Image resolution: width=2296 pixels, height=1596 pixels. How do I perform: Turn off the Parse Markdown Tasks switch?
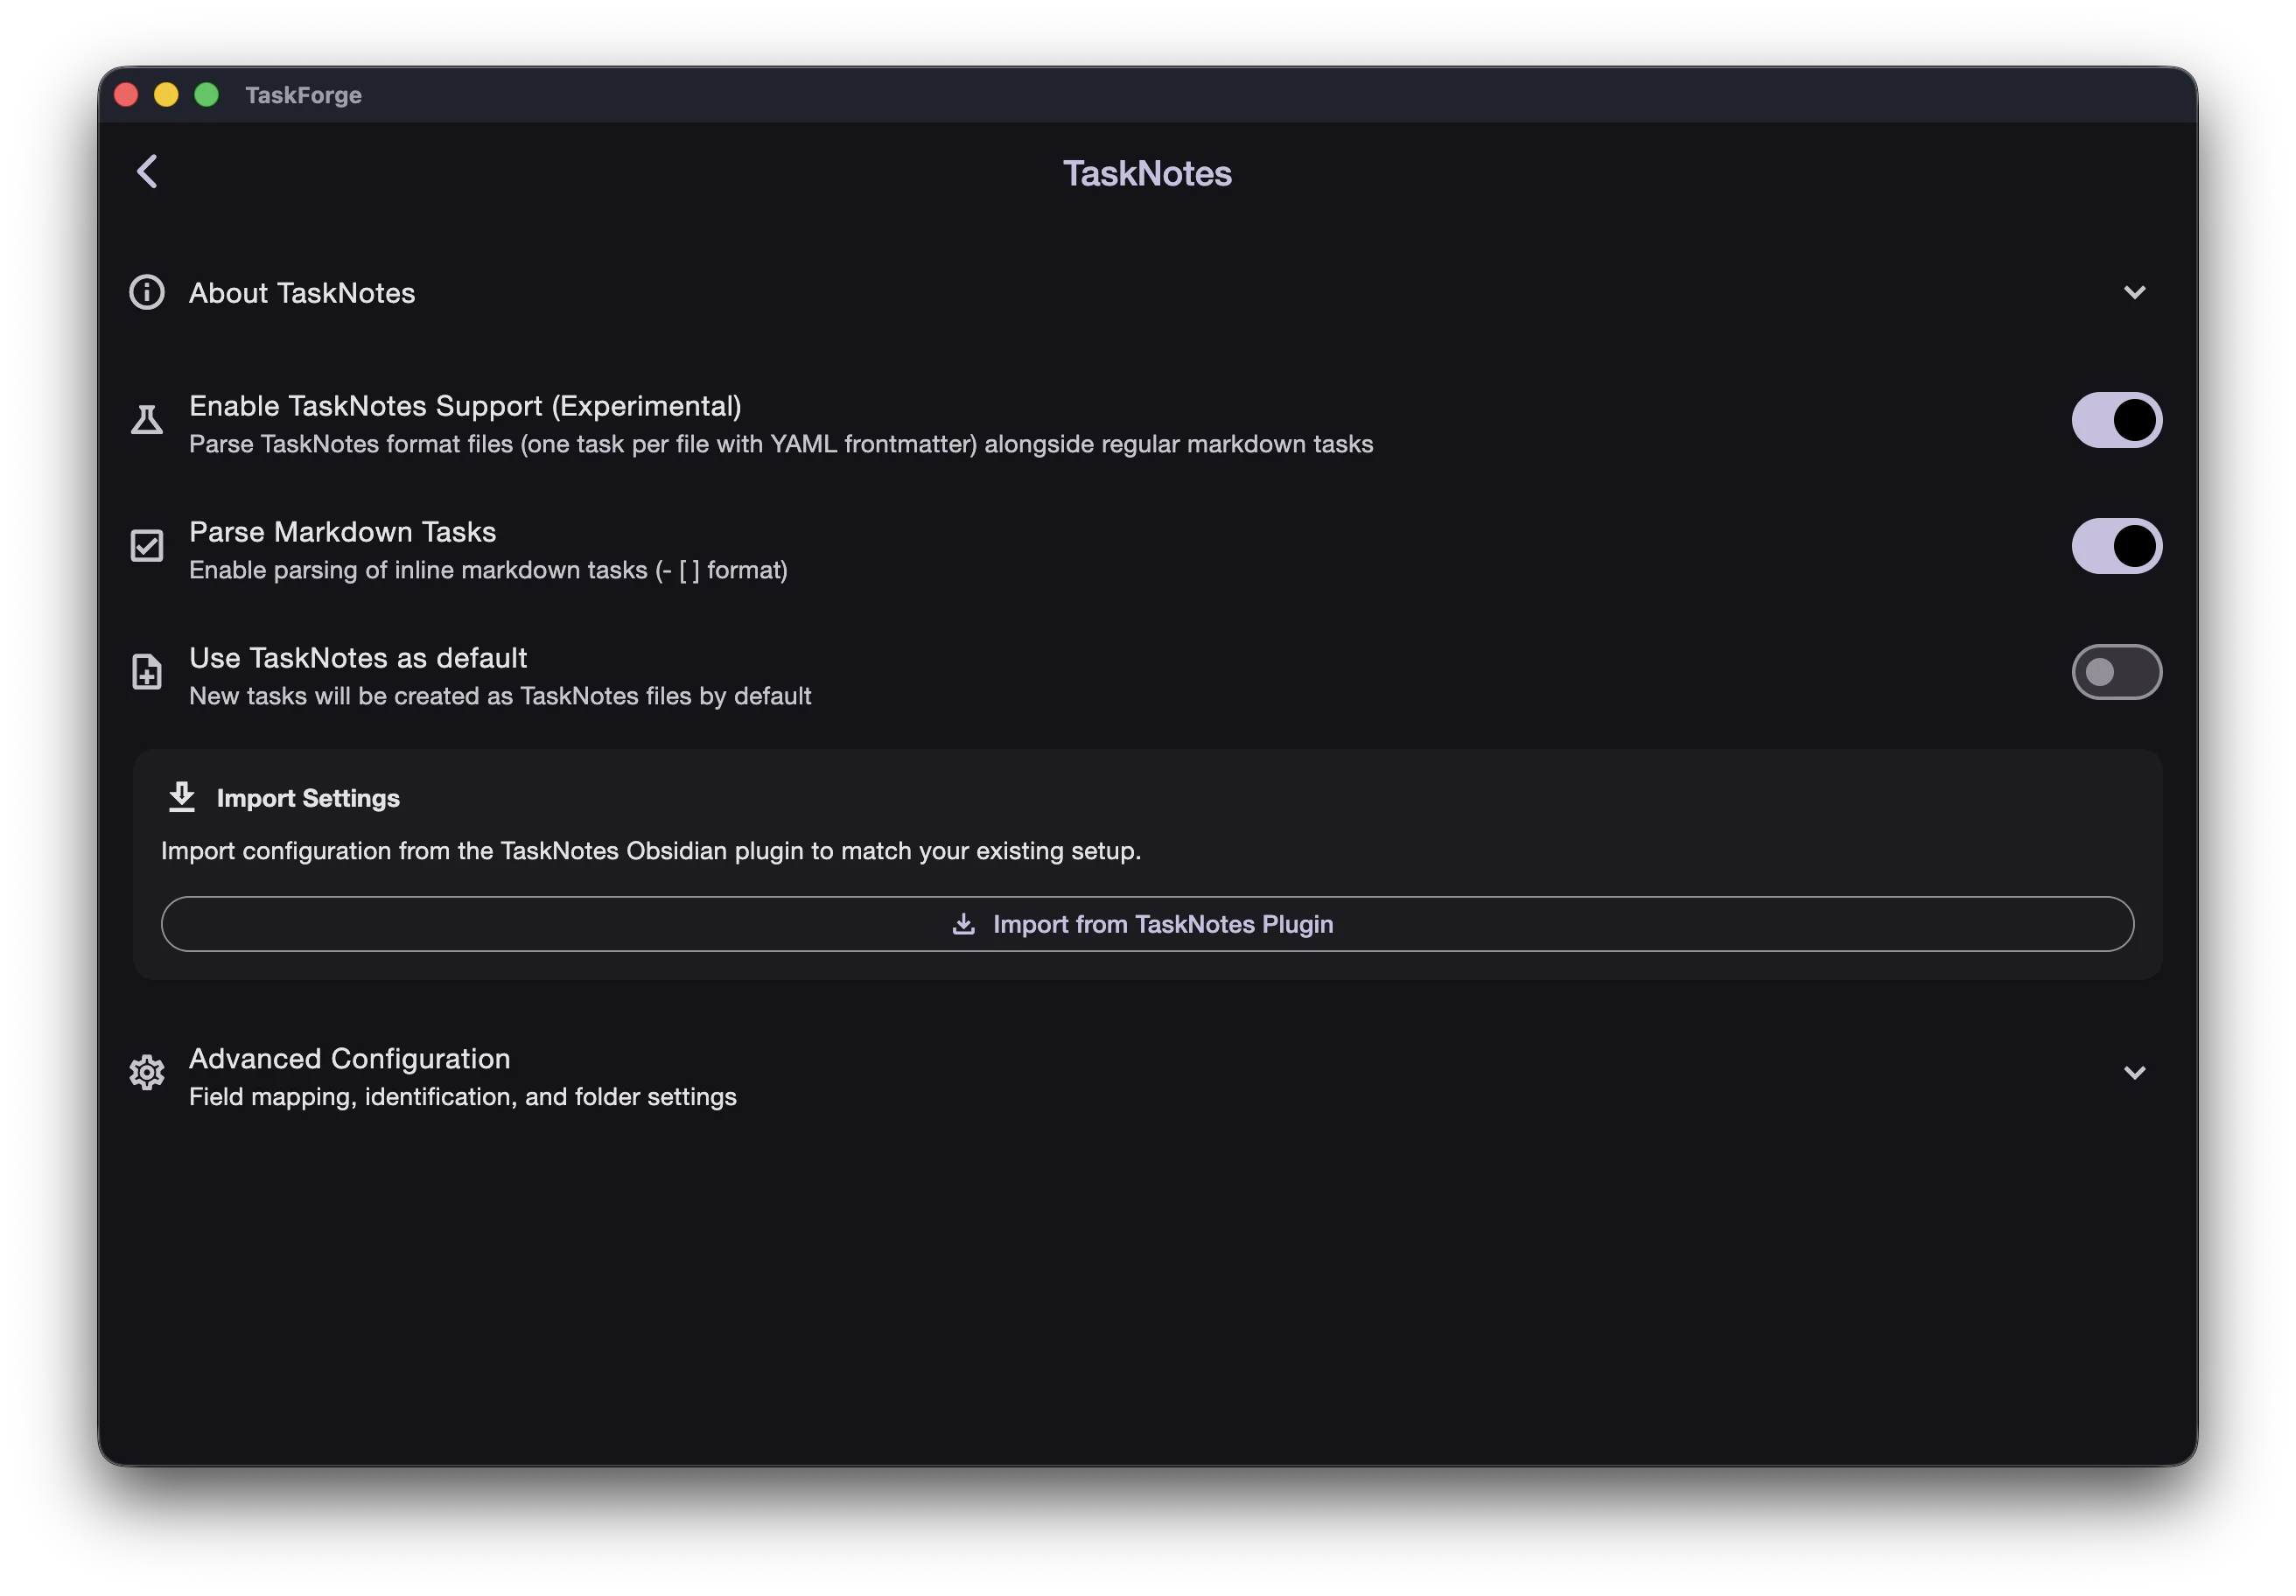pyautogui.click(x=2116, y=546)
